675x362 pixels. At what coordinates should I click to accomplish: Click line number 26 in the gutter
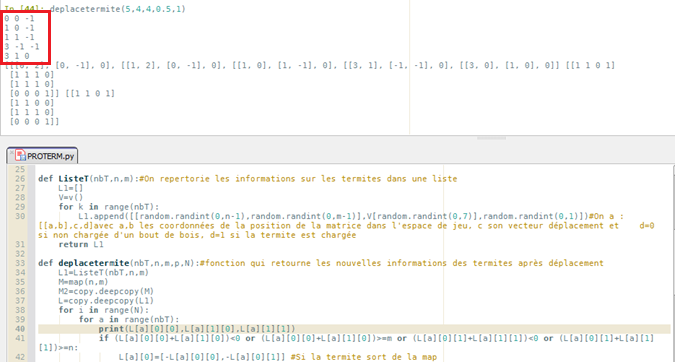click(20, 179)
